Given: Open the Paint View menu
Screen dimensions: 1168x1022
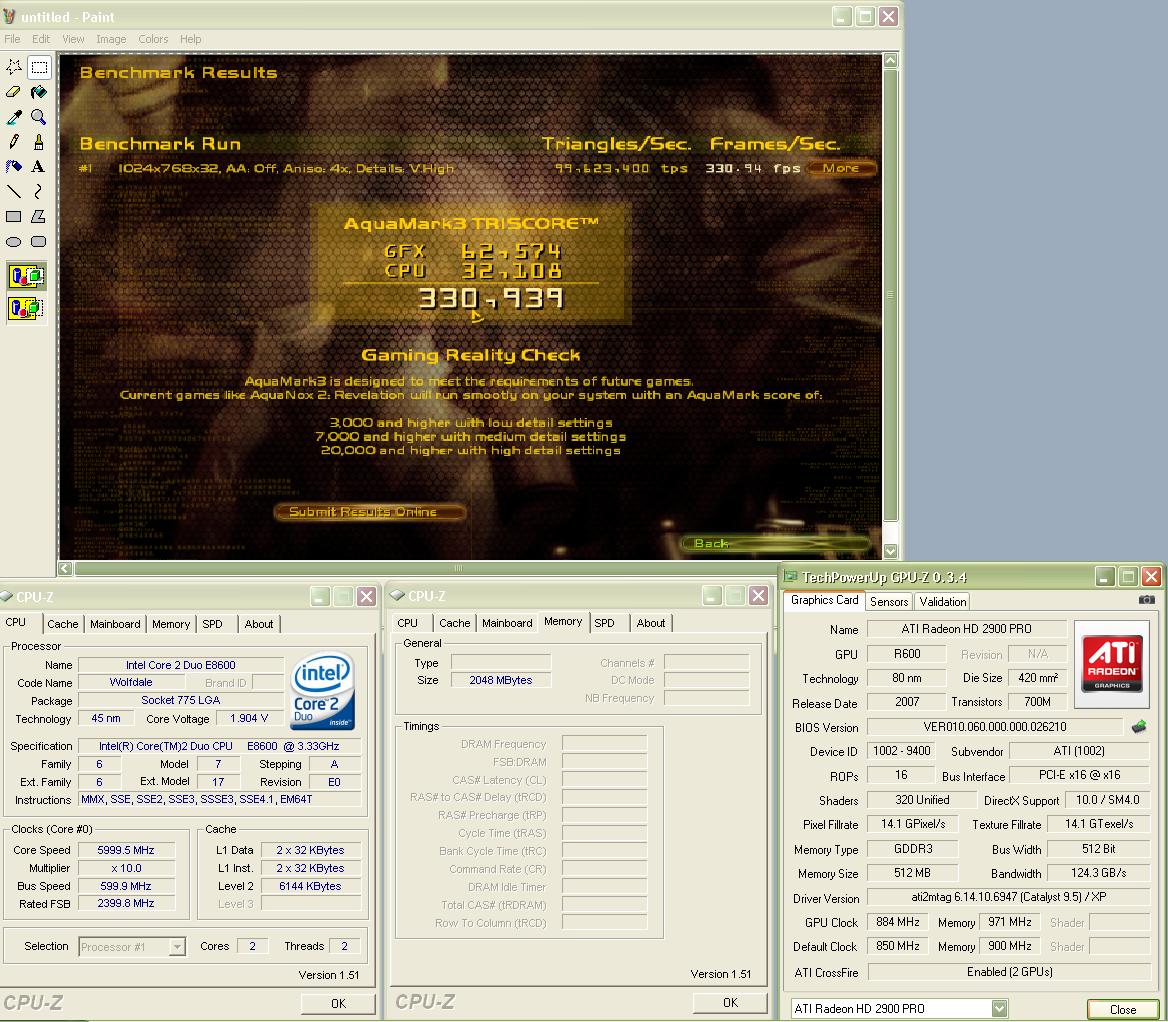Looking at the screenshot, I should tap(73, 39).
